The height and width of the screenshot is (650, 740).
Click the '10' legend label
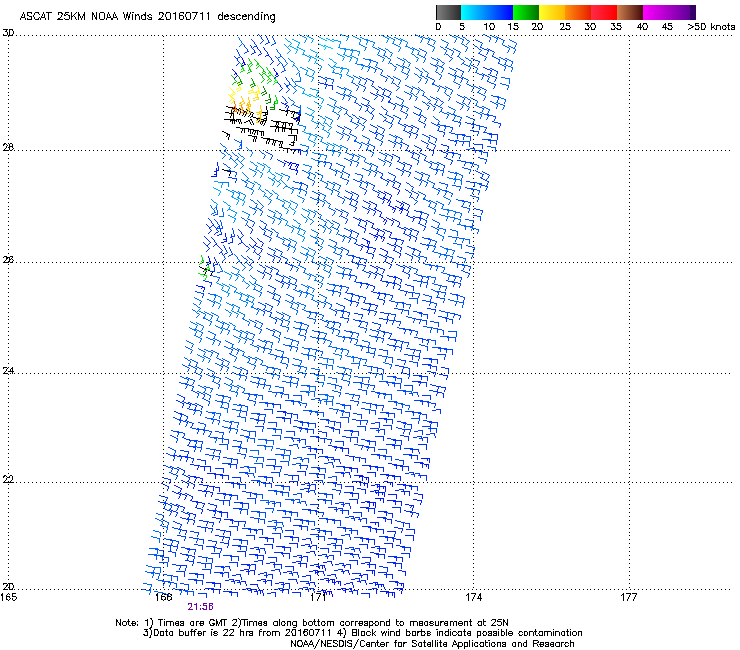[489, 27]
